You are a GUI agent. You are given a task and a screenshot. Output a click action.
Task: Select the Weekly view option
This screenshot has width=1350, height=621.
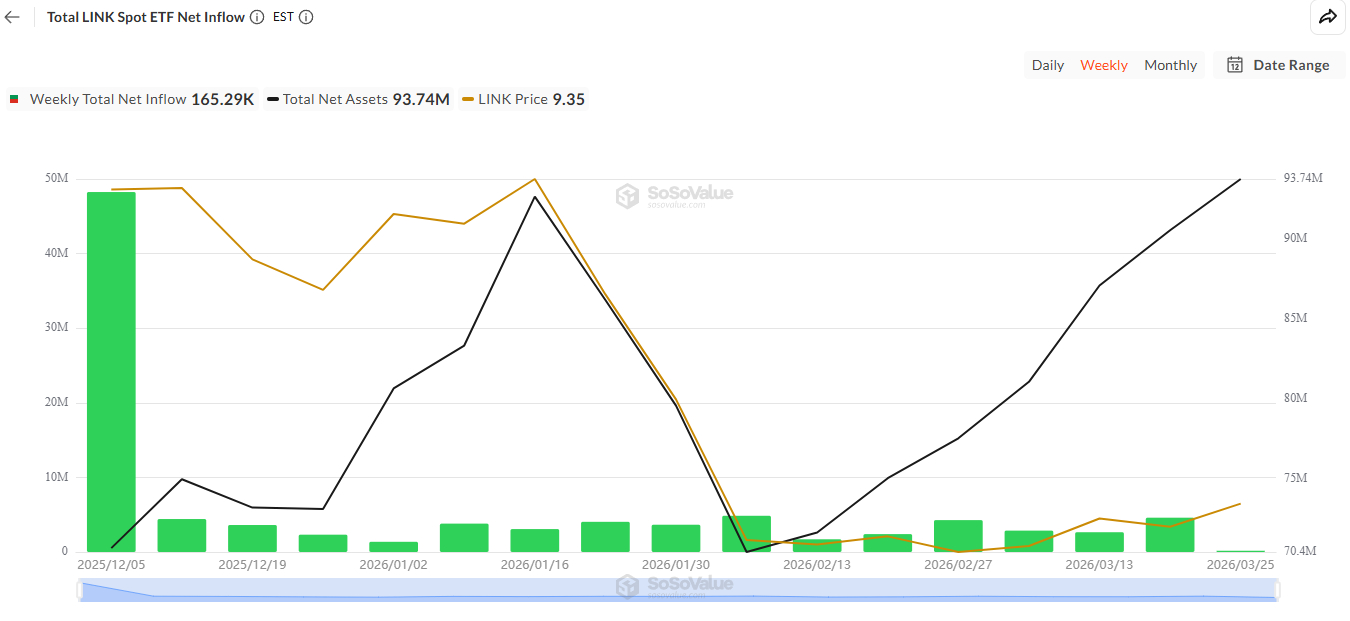coord(1103,64)
